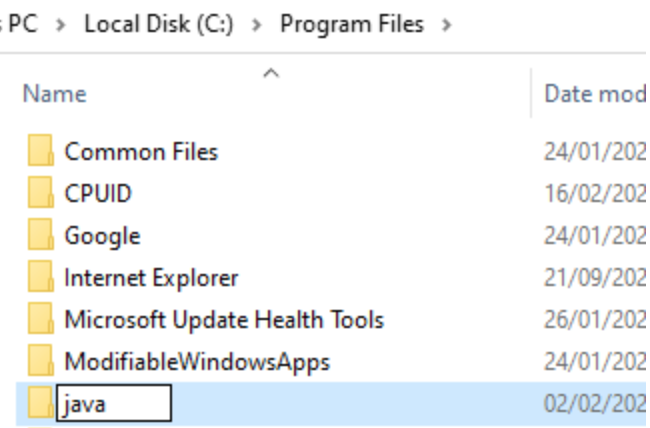
Task: Expand chevron between PC and Local Disk
Action: [61, 25]
